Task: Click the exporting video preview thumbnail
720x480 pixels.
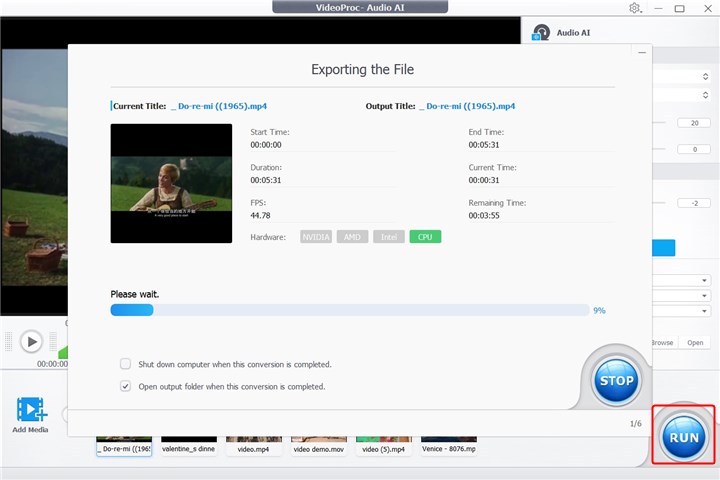Action: [x=171, y=183]
